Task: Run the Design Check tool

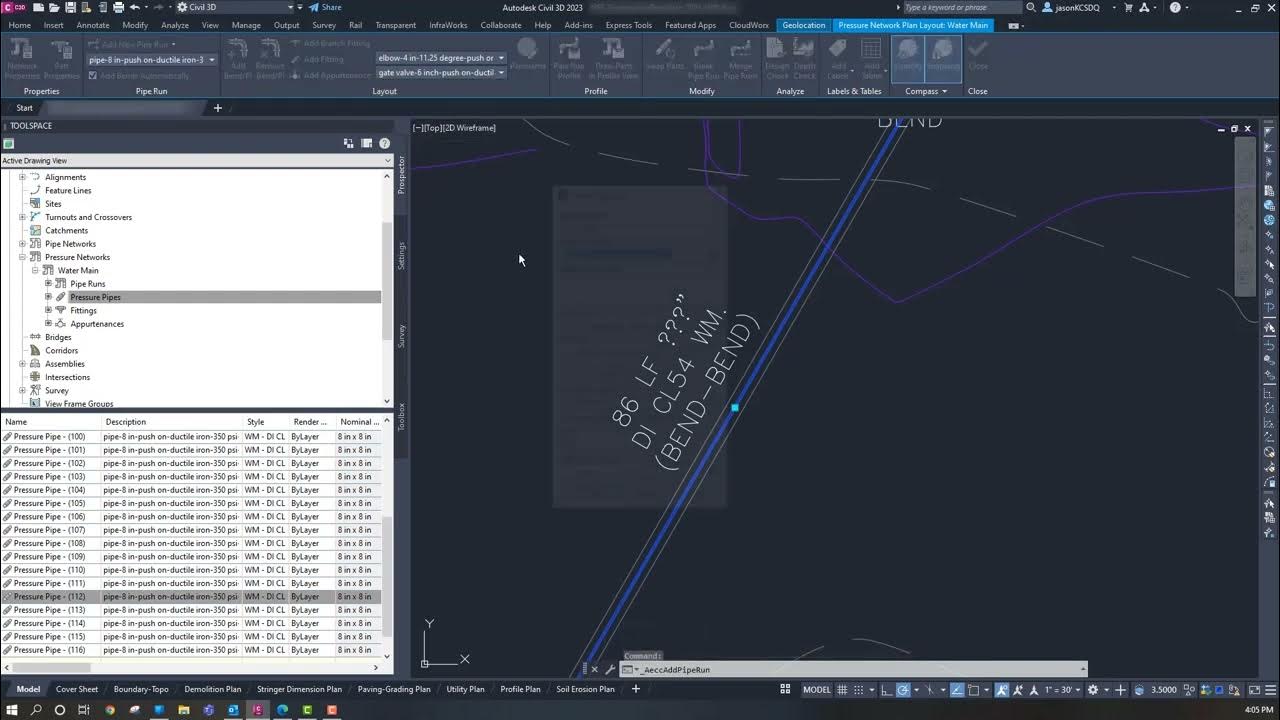Action: pos(777,59)
